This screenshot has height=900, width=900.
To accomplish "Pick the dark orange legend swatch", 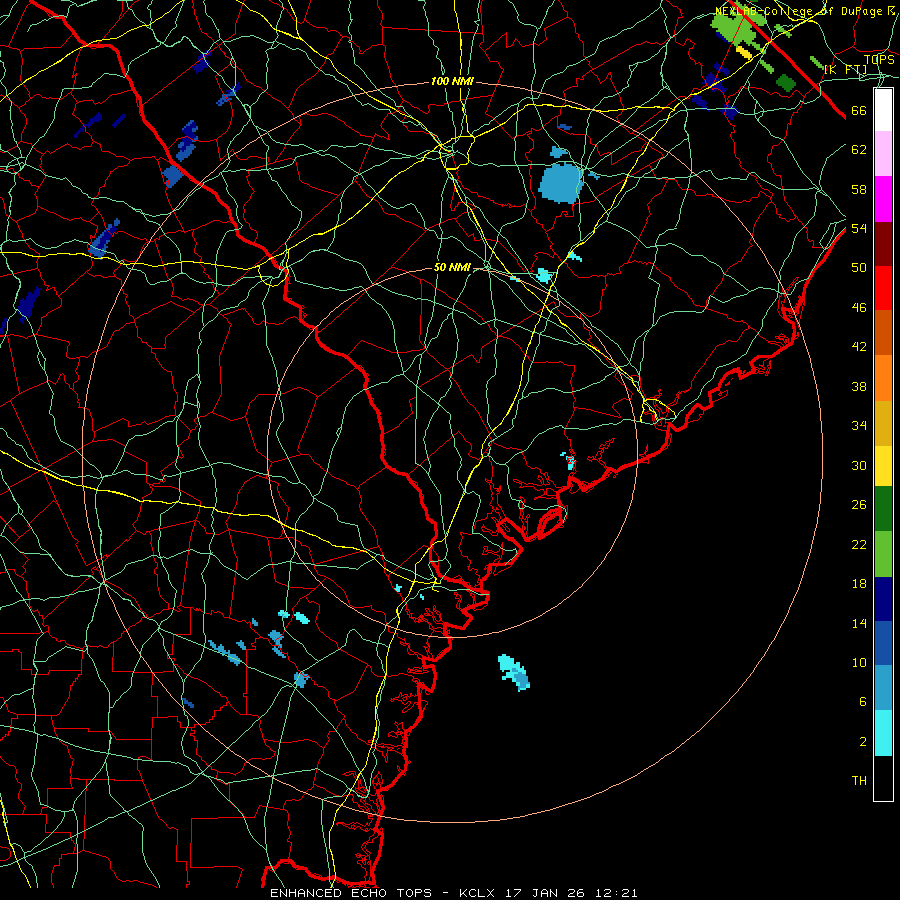I will coord(883,332).
